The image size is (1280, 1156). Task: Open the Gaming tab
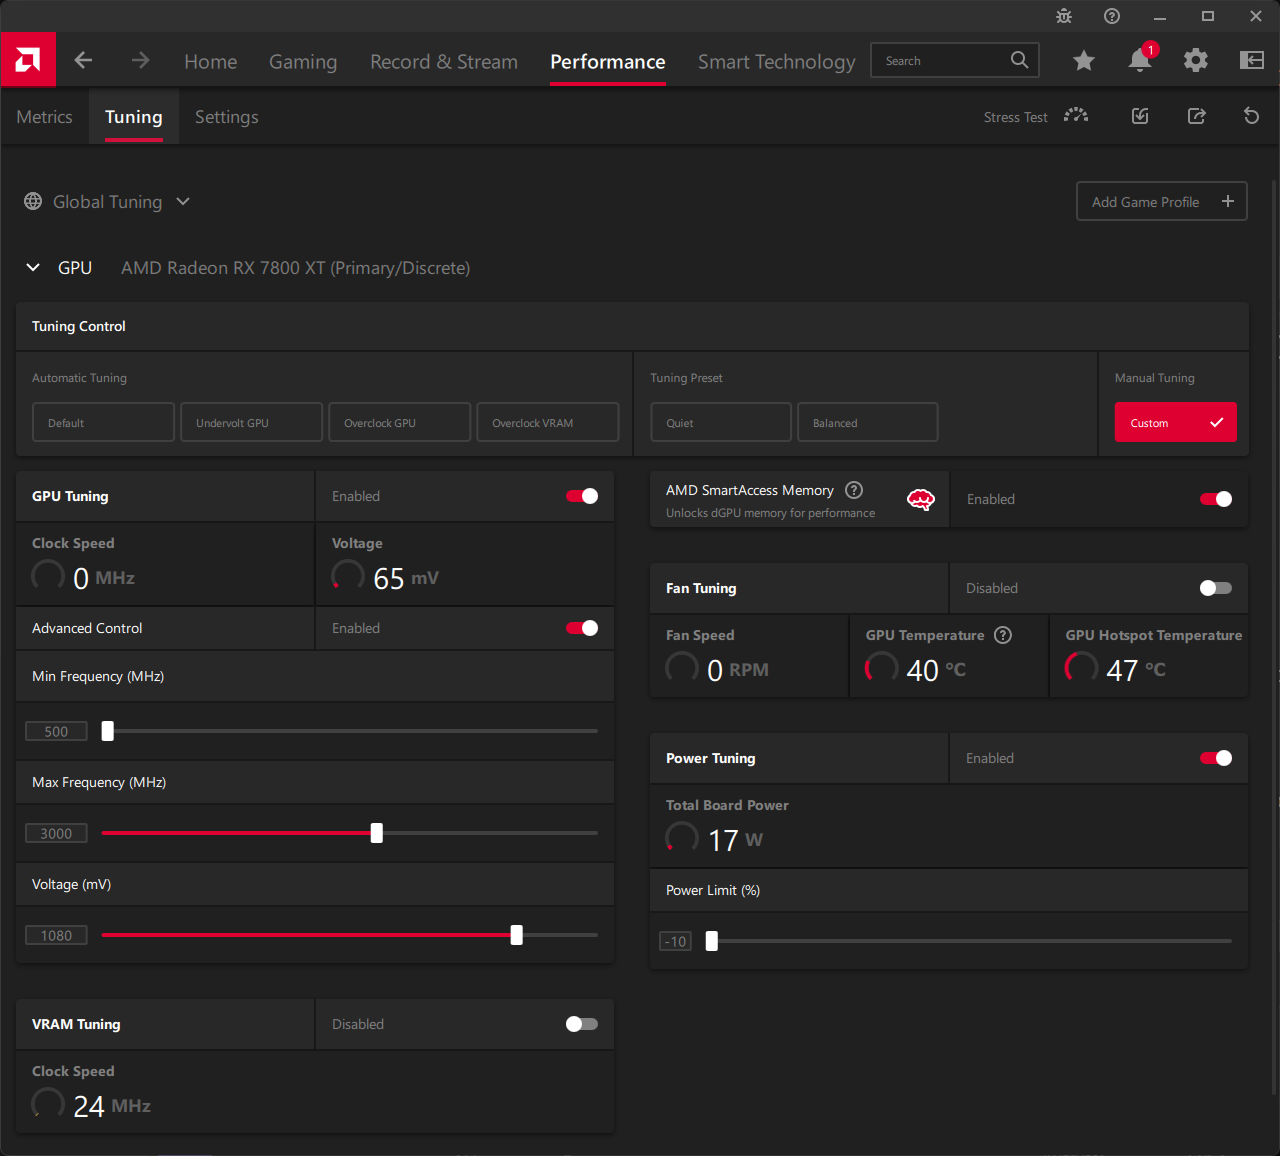coord(303,61)
